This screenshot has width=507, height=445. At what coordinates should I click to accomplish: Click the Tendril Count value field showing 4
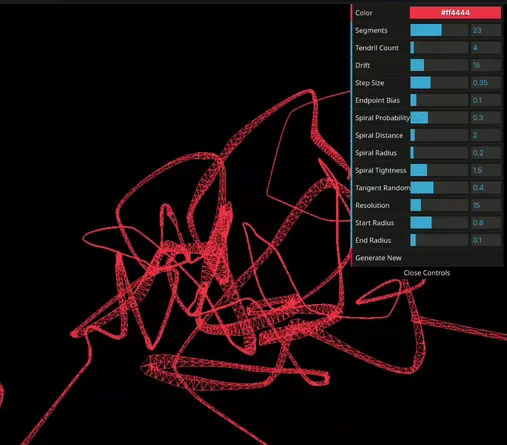pos(486,48)
